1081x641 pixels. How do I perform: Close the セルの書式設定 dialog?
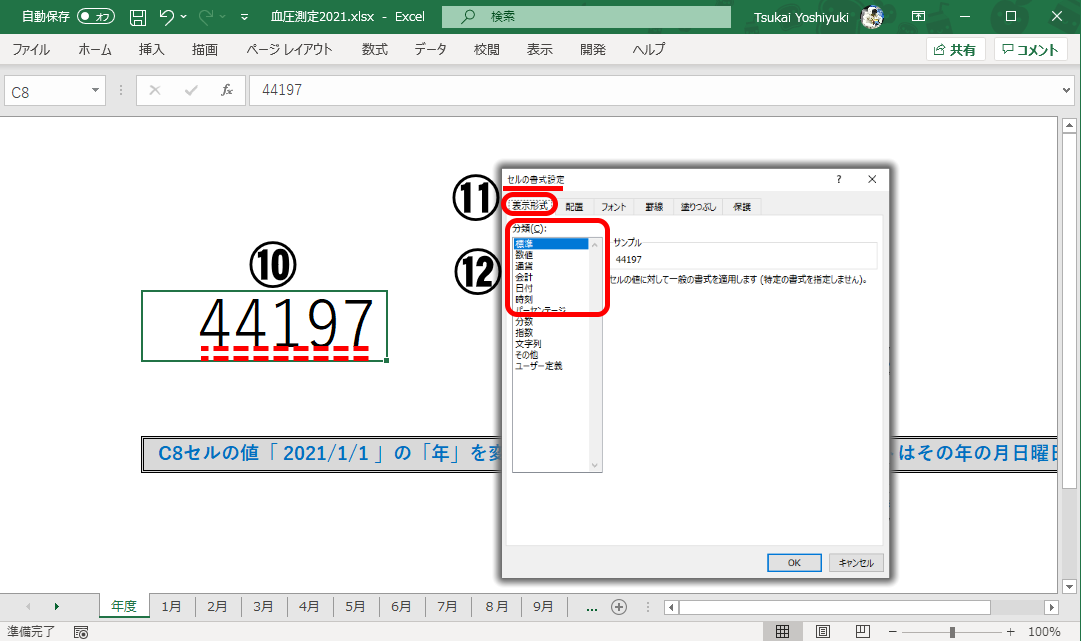click(872, 179)
